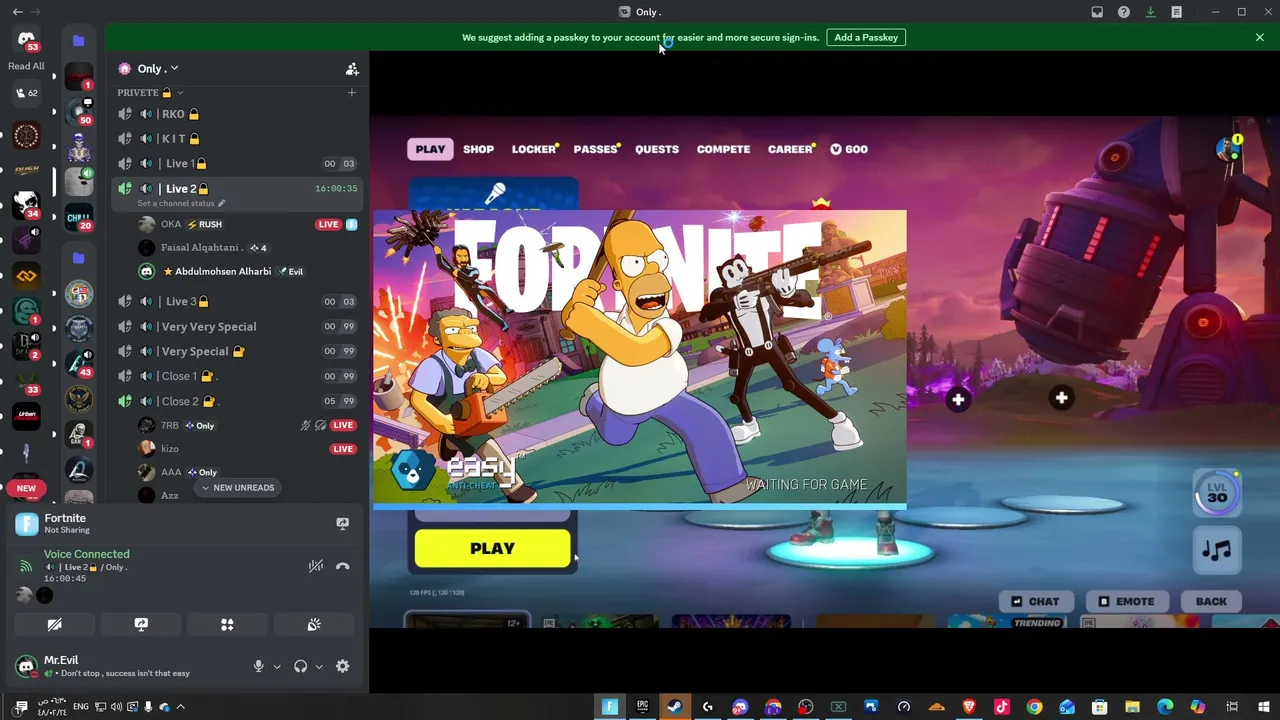Open the LVL 30 level badge
The height and width of the screenshot is (720, 1280).
pyautogui.click(x=1217, y=493)
